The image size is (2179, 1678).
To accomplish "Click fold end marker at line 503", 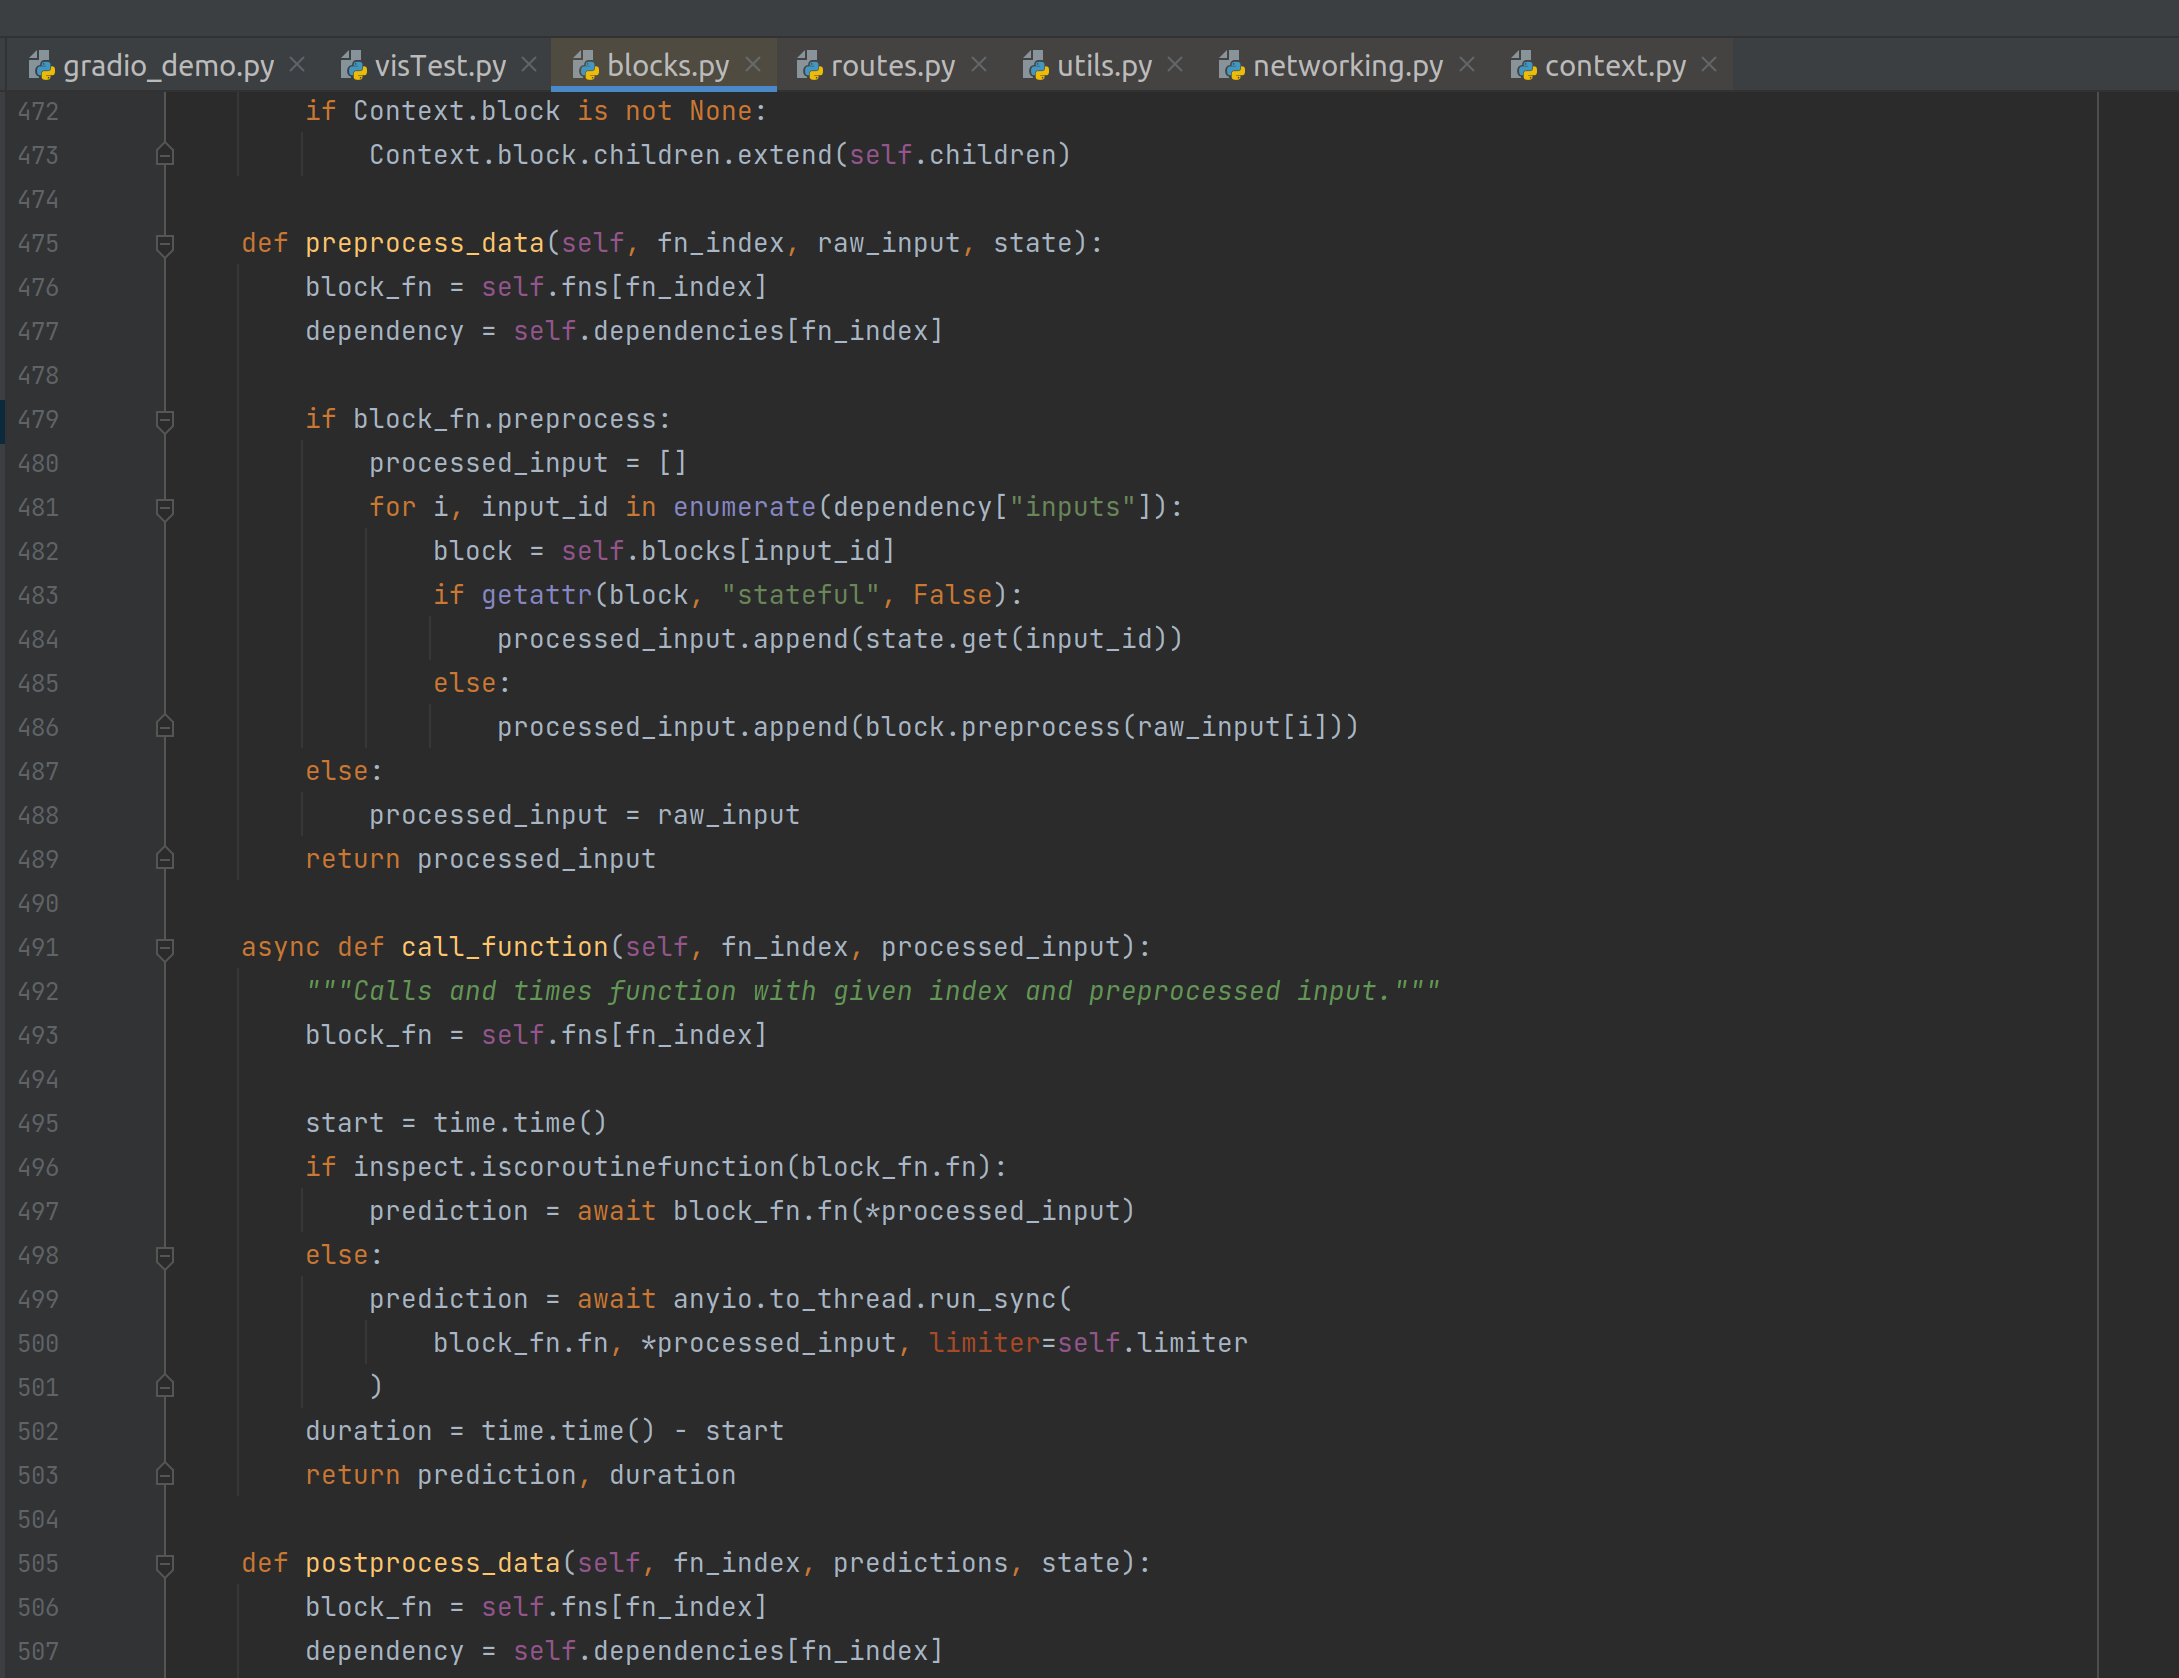I will [165, 1475].
